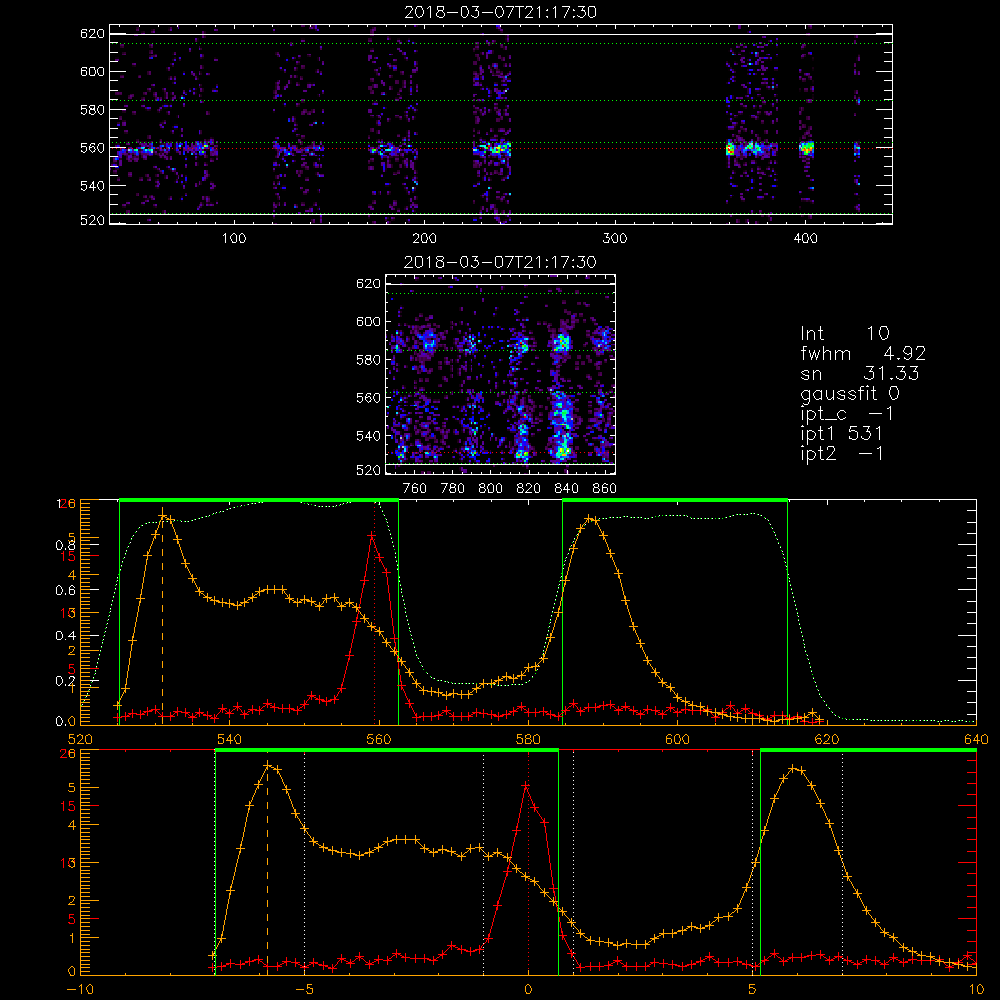Click the 800 x-axis label of the middle image
1000x1000 pixels.
490,489
